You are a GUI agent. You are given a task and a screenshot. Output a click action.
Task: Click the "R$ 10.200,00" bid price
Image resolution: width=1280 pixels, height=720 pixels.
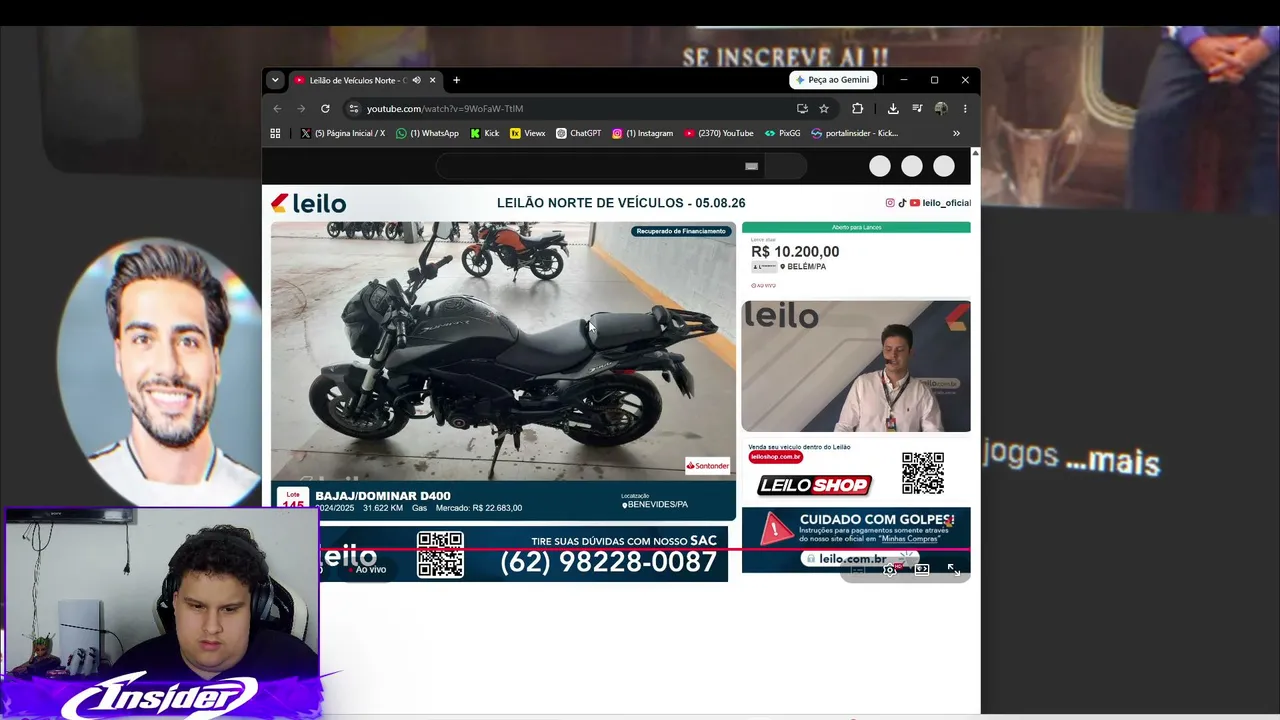(795, 252)
